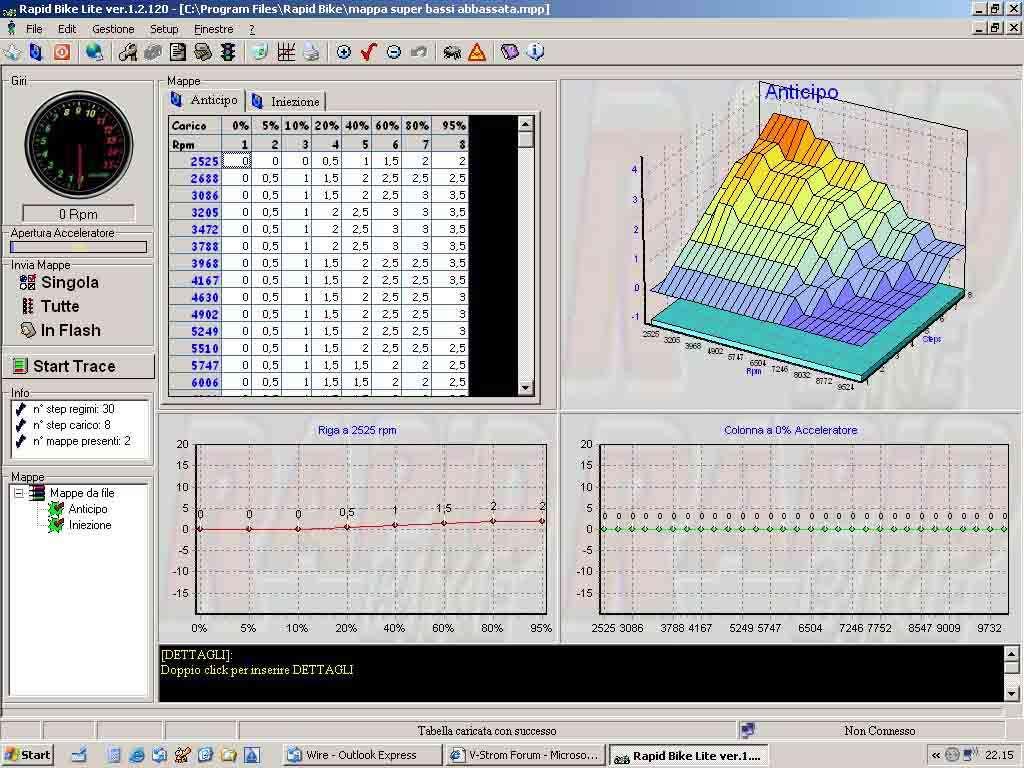Screen dimensions: 1024x768
Task: Open the Finestre menu
Action: pyautogui.click(x=214, y=29)
